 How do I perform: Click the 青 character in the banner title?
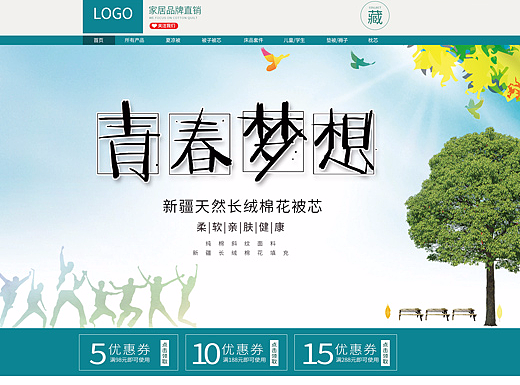point(128,142)
